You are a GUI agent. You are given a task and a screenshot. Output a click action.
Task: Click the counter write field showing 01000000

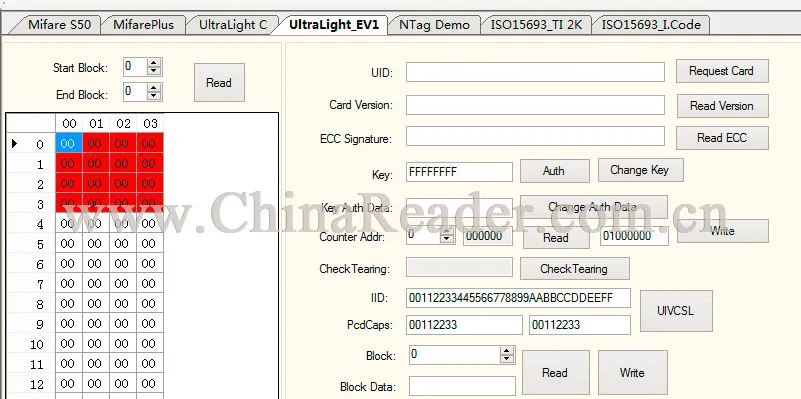click(634, 236)
